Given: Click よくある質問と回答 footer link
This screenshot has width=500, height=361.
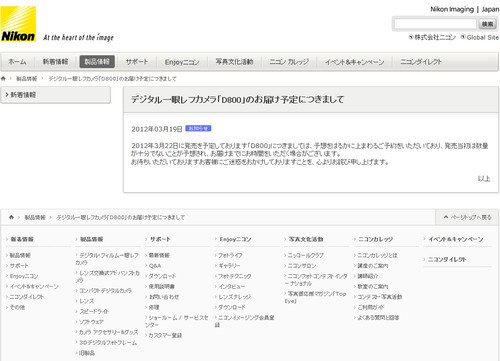Looking at the screenshot, I should 378,318.
